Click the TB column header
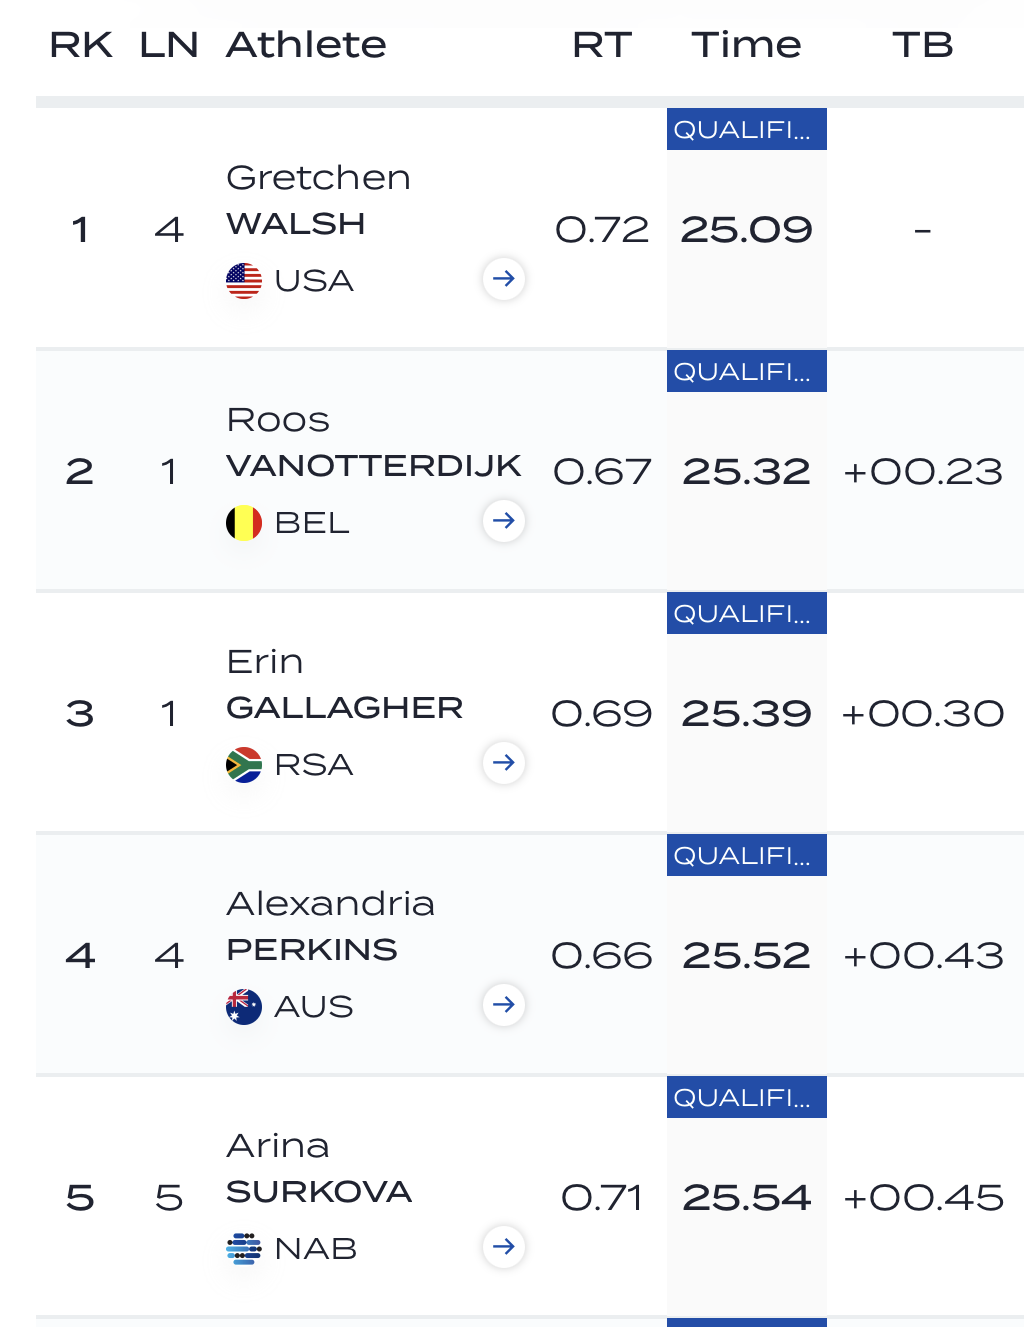1024x1327 pixels. pos(923,45)
